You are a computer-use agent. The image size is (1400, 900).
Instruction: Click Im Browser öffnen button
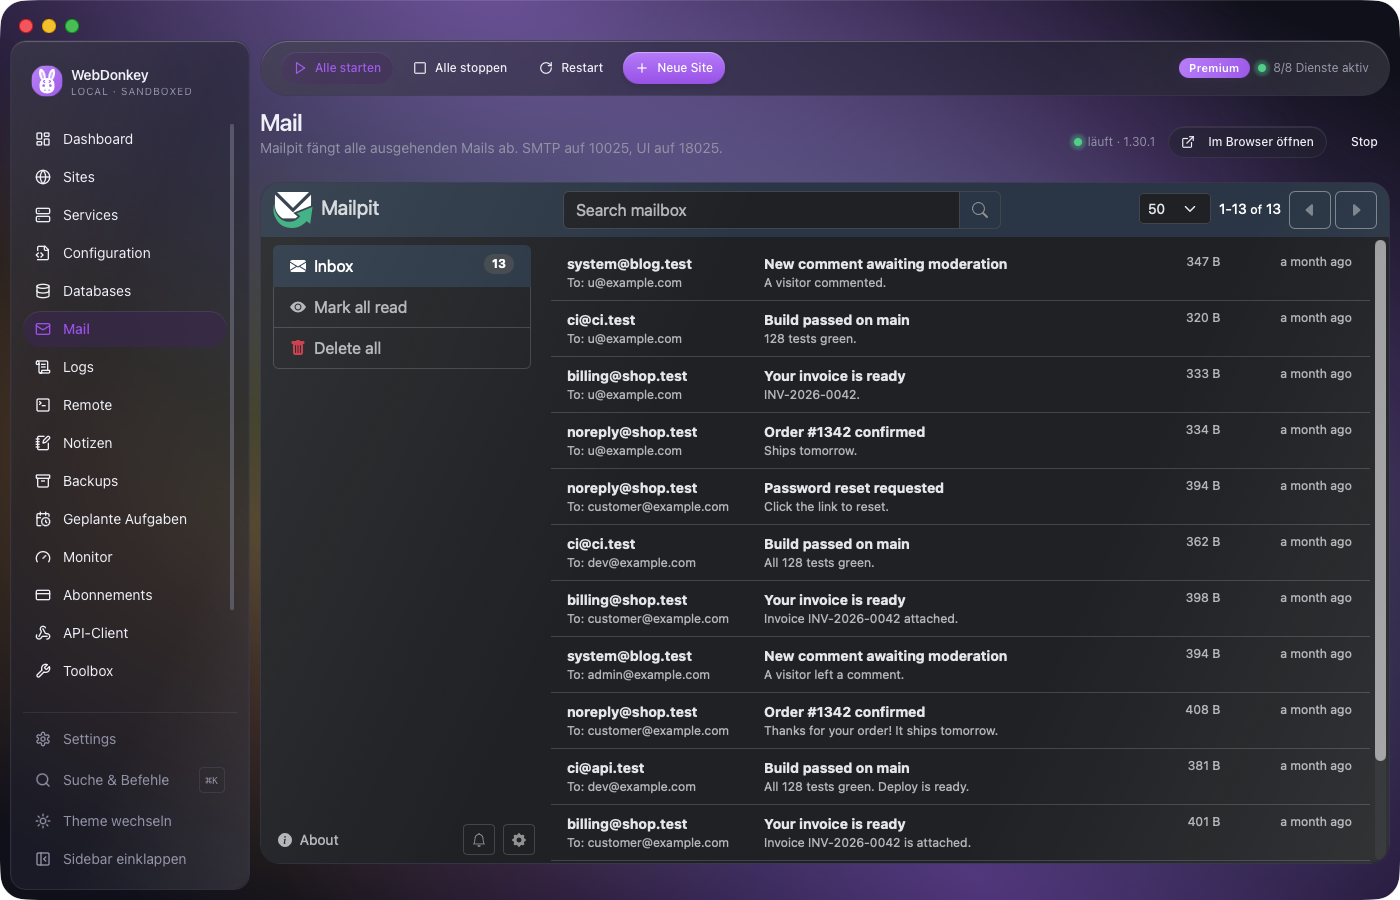tap(1248, 142)
